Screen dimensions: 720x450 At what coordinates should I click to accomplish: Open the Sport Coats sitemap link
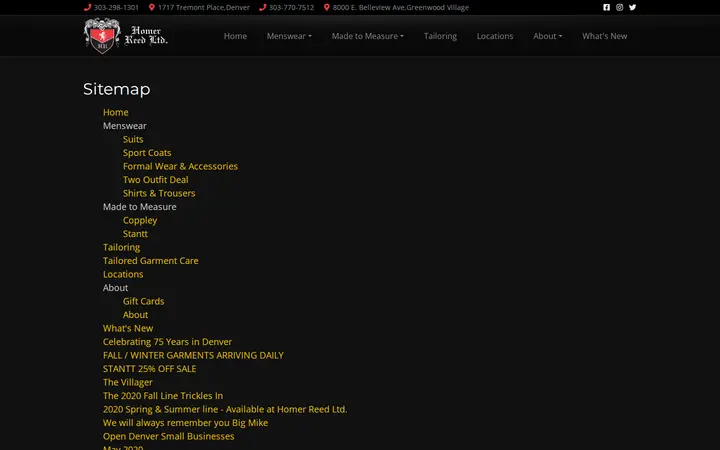pyautogui.click(x=147, y=152)
